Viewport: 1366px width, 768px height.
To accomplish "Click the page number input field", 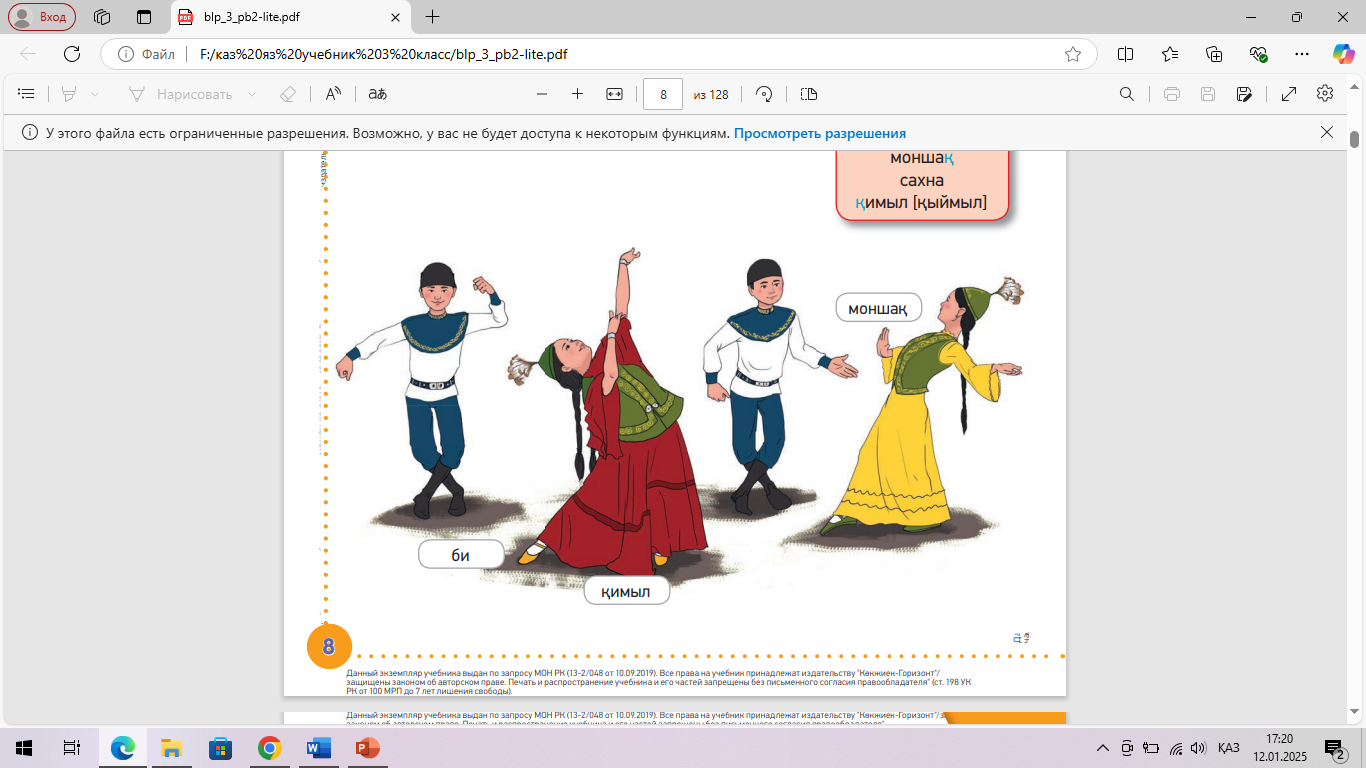I will [x=663, y=94].
